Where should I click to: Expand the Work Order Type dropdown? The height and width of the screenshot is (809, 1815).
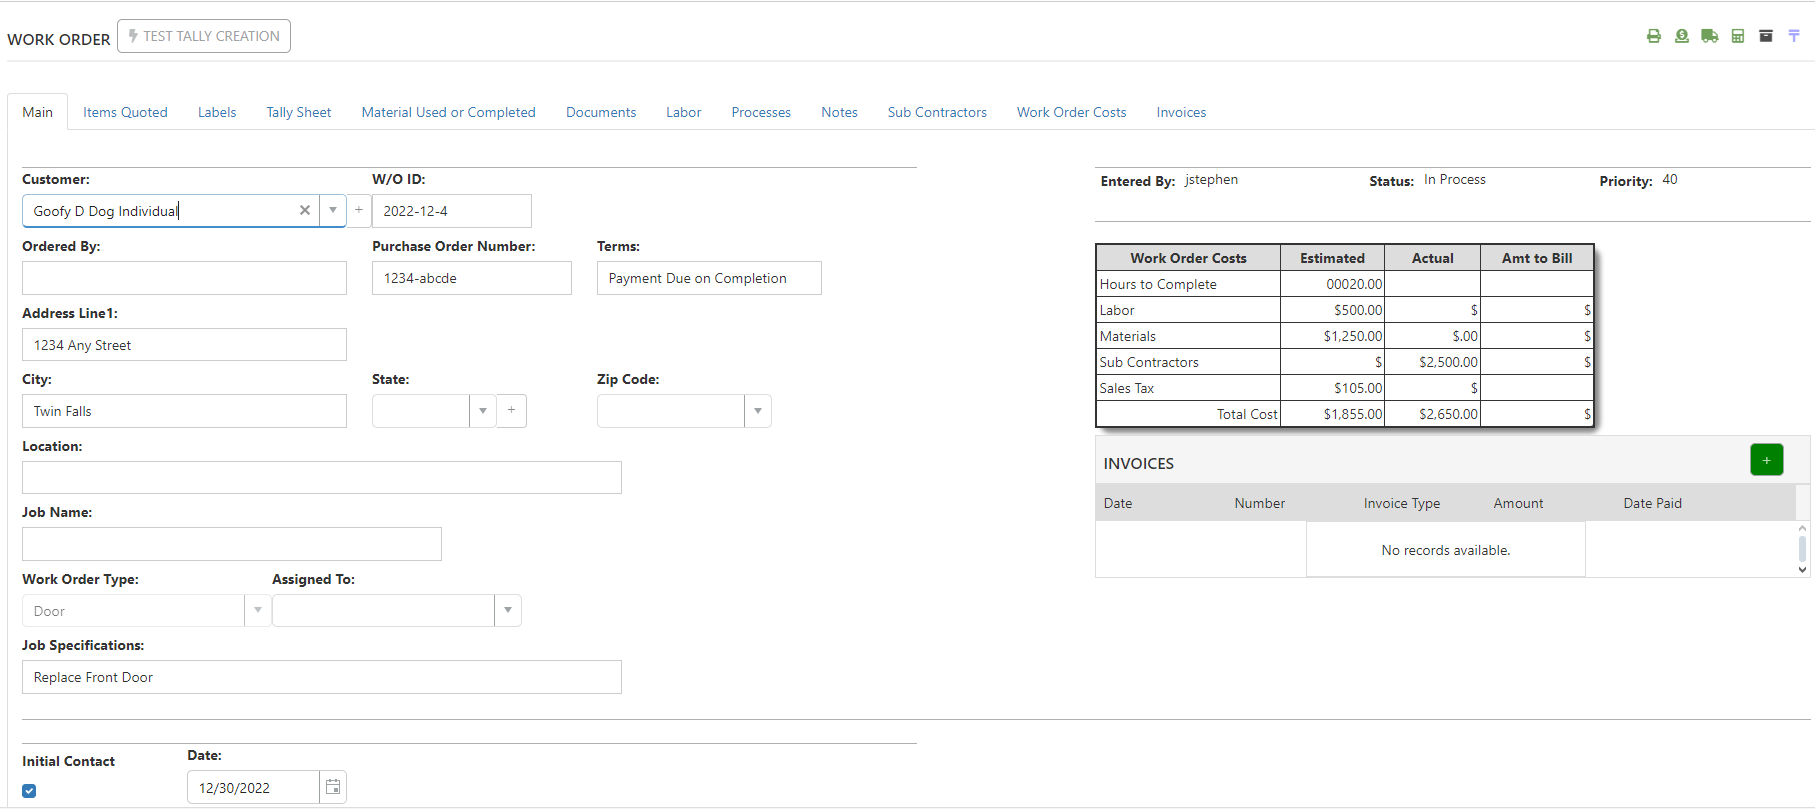(258, 610)
